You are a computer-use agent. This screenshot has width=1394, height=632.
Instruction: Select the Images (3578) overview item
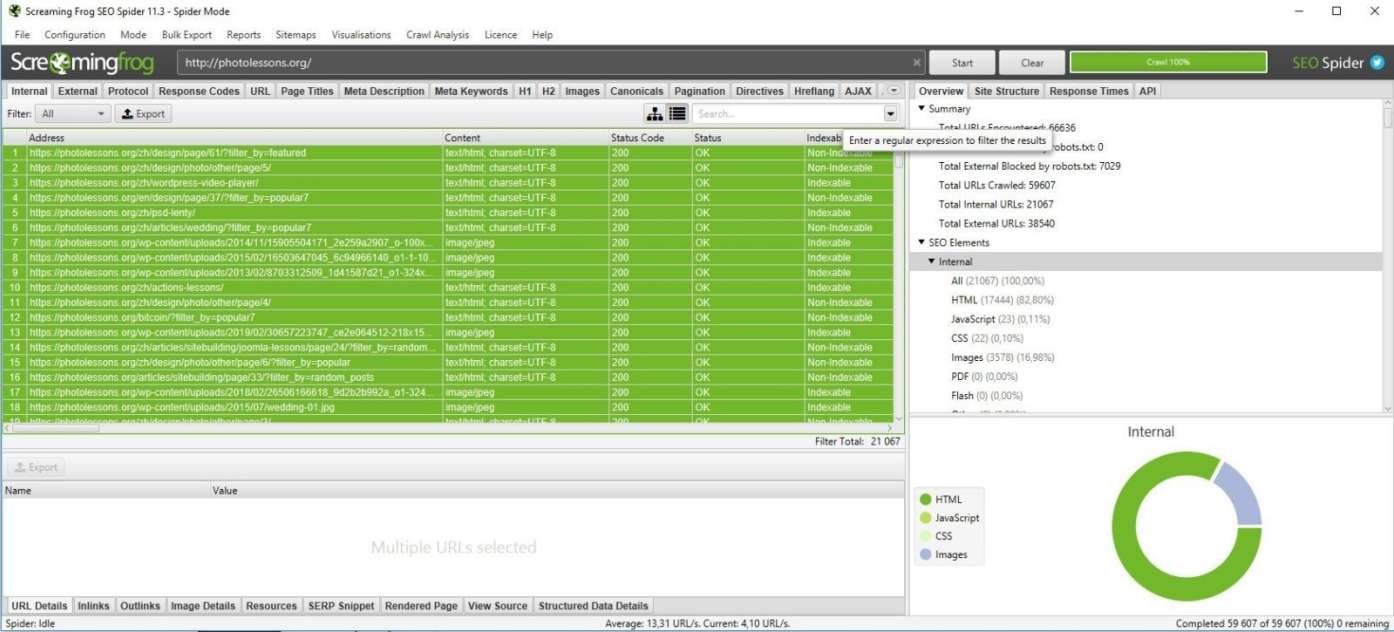click(1002, 357)
